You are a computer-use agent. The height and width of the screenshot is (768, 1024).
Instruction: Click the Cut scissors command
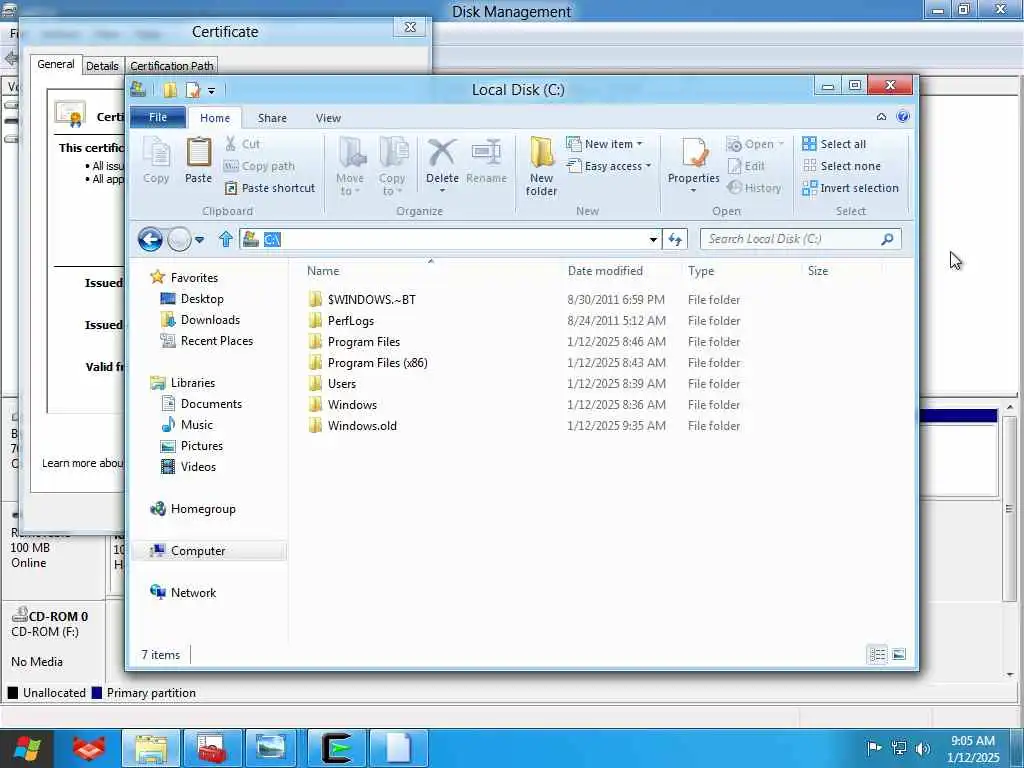(x=242, y=144)
